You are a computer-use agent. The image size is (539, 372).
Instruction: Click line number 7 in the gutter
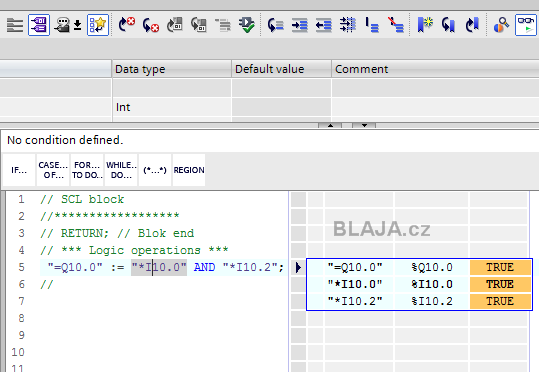tap(21, 301)
